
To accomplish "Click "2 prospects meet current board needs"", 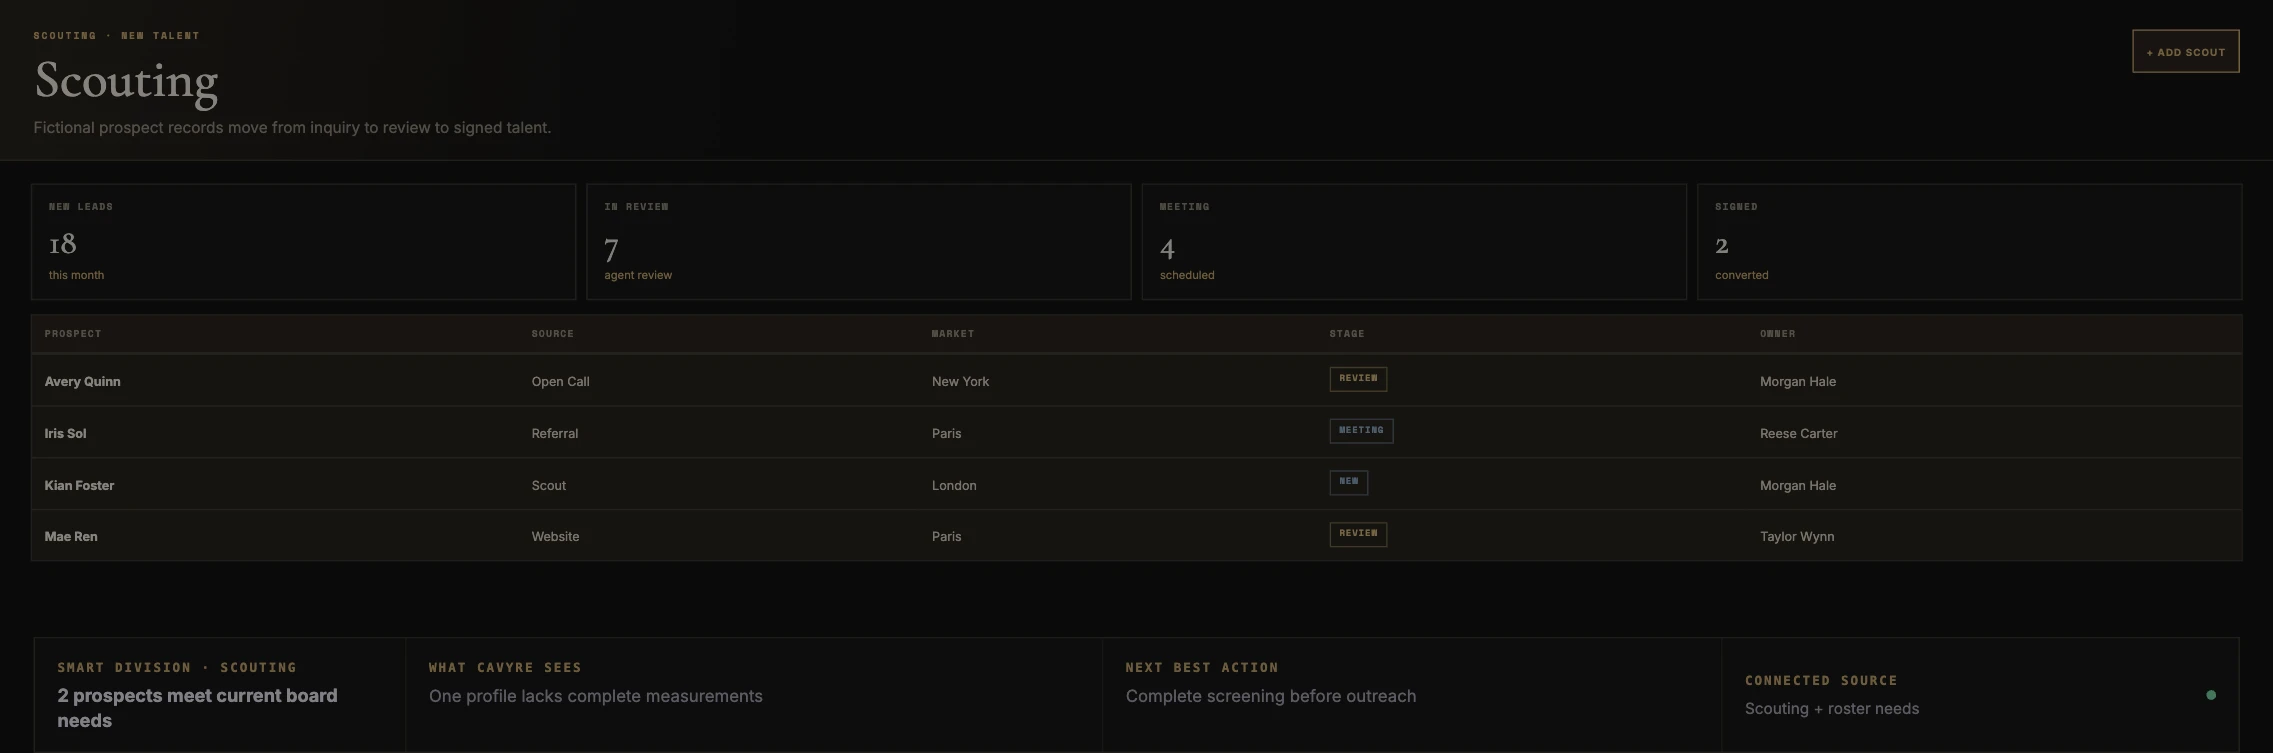I will click(197, 708).
